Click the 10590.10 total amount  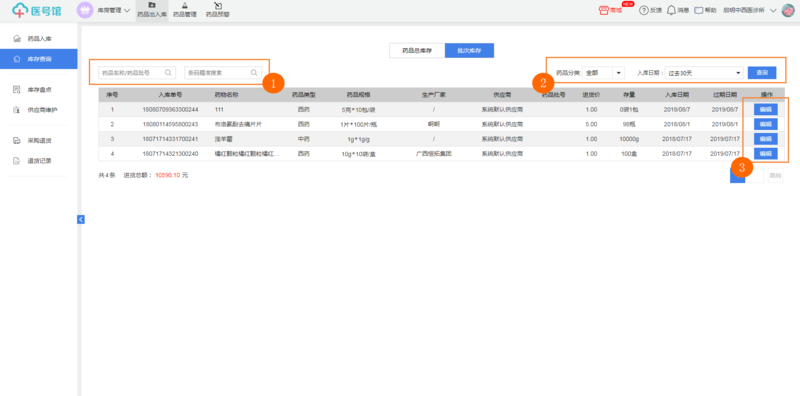point(168,176)
